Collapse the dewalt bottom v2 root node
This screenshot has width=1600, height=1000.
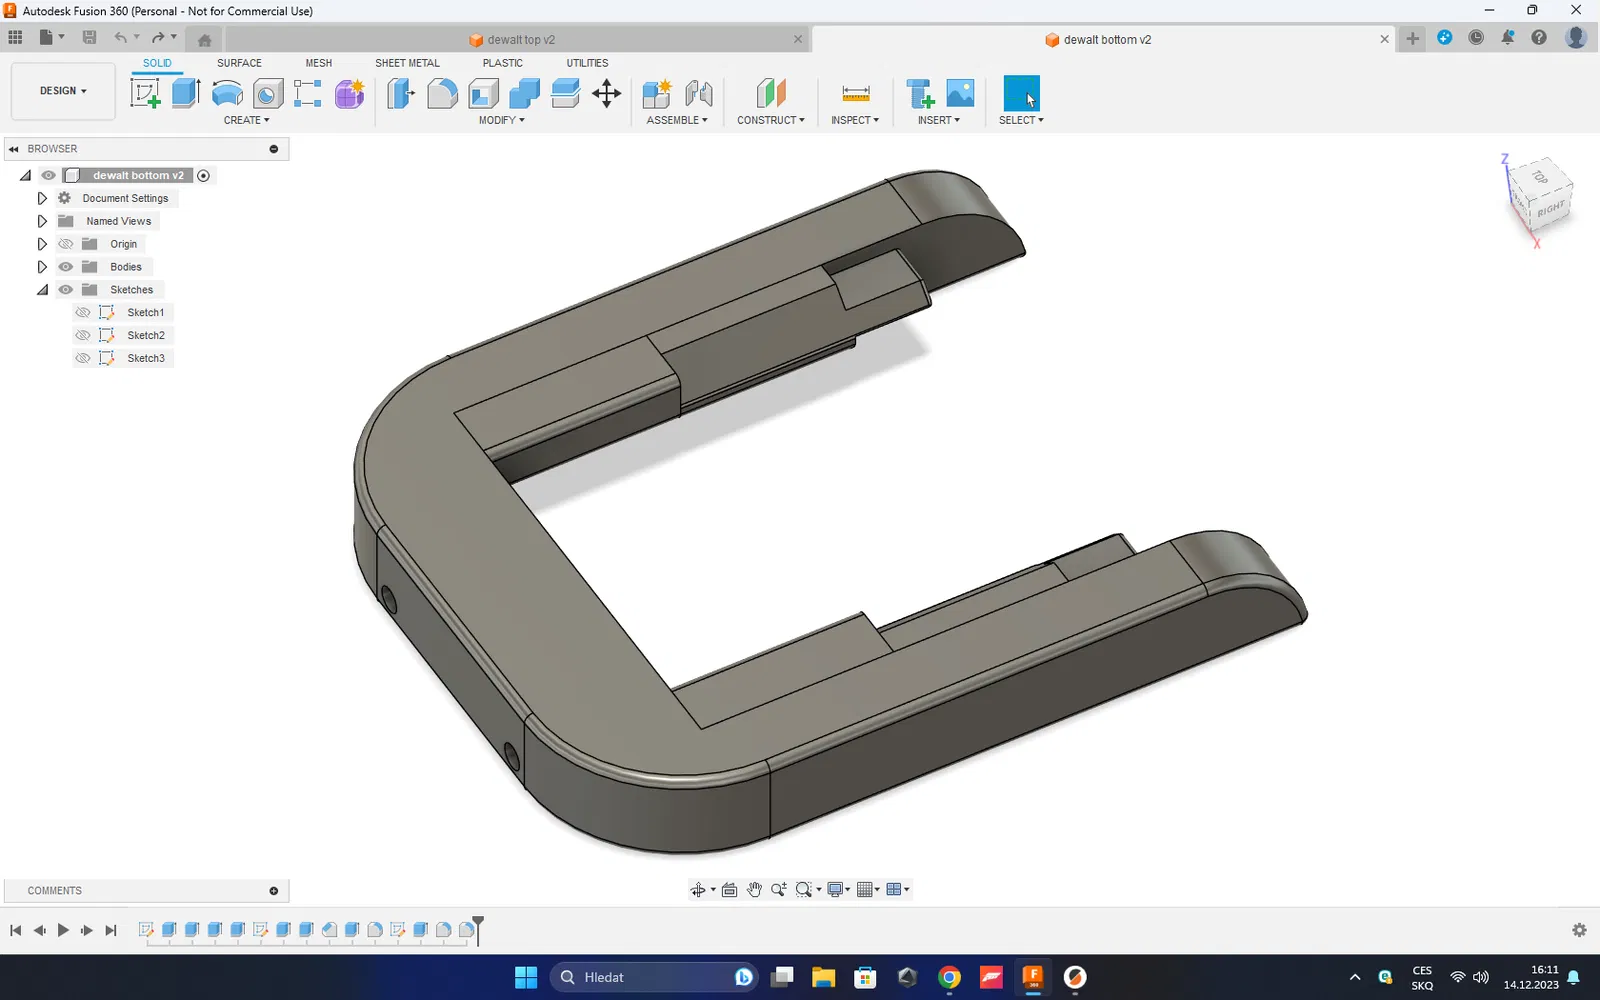coord(25,176)
